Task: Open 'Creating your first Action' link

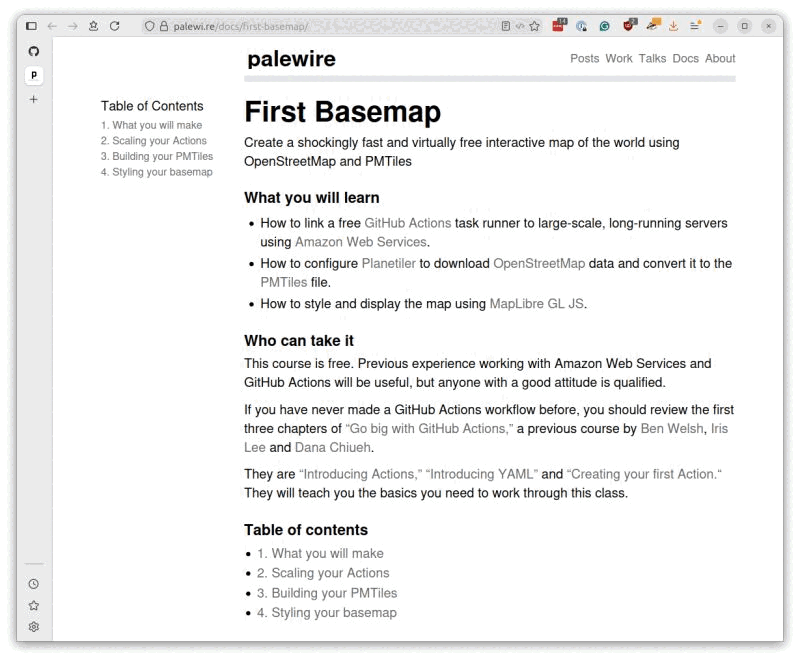Action: pos(644,474)
